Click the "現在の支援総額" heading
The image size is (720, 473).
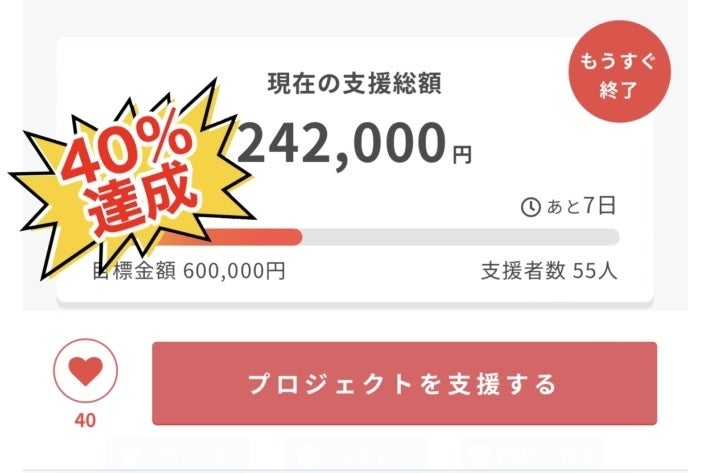pos(354,83)
